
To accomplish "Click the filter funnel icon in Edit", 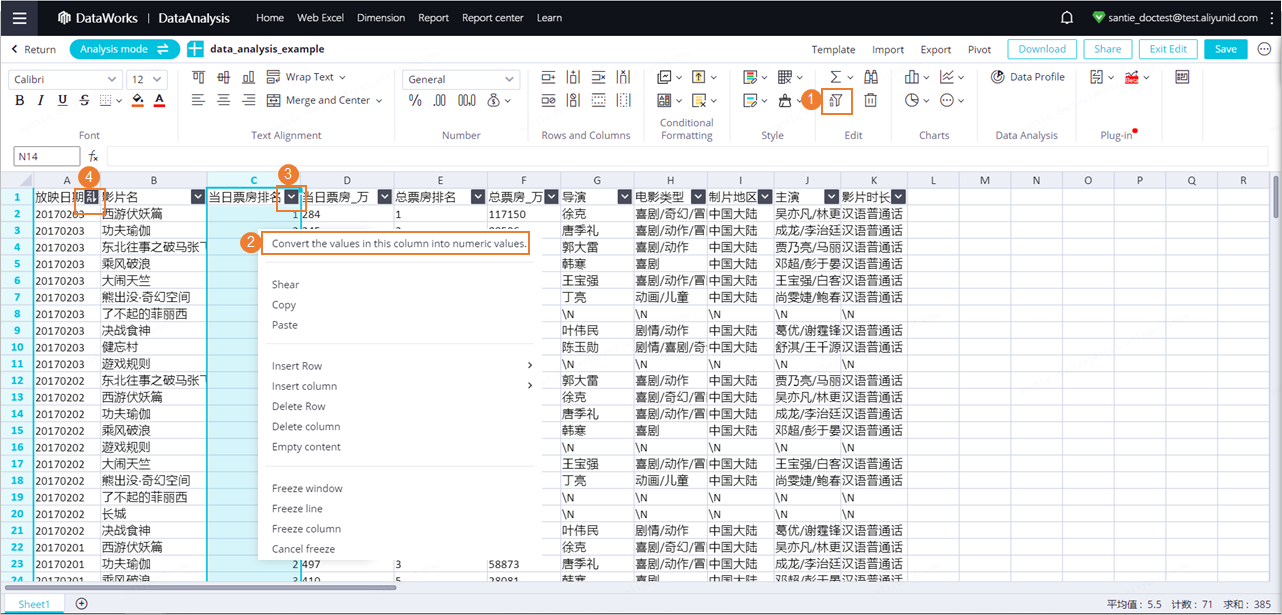I will click(836, 100).
